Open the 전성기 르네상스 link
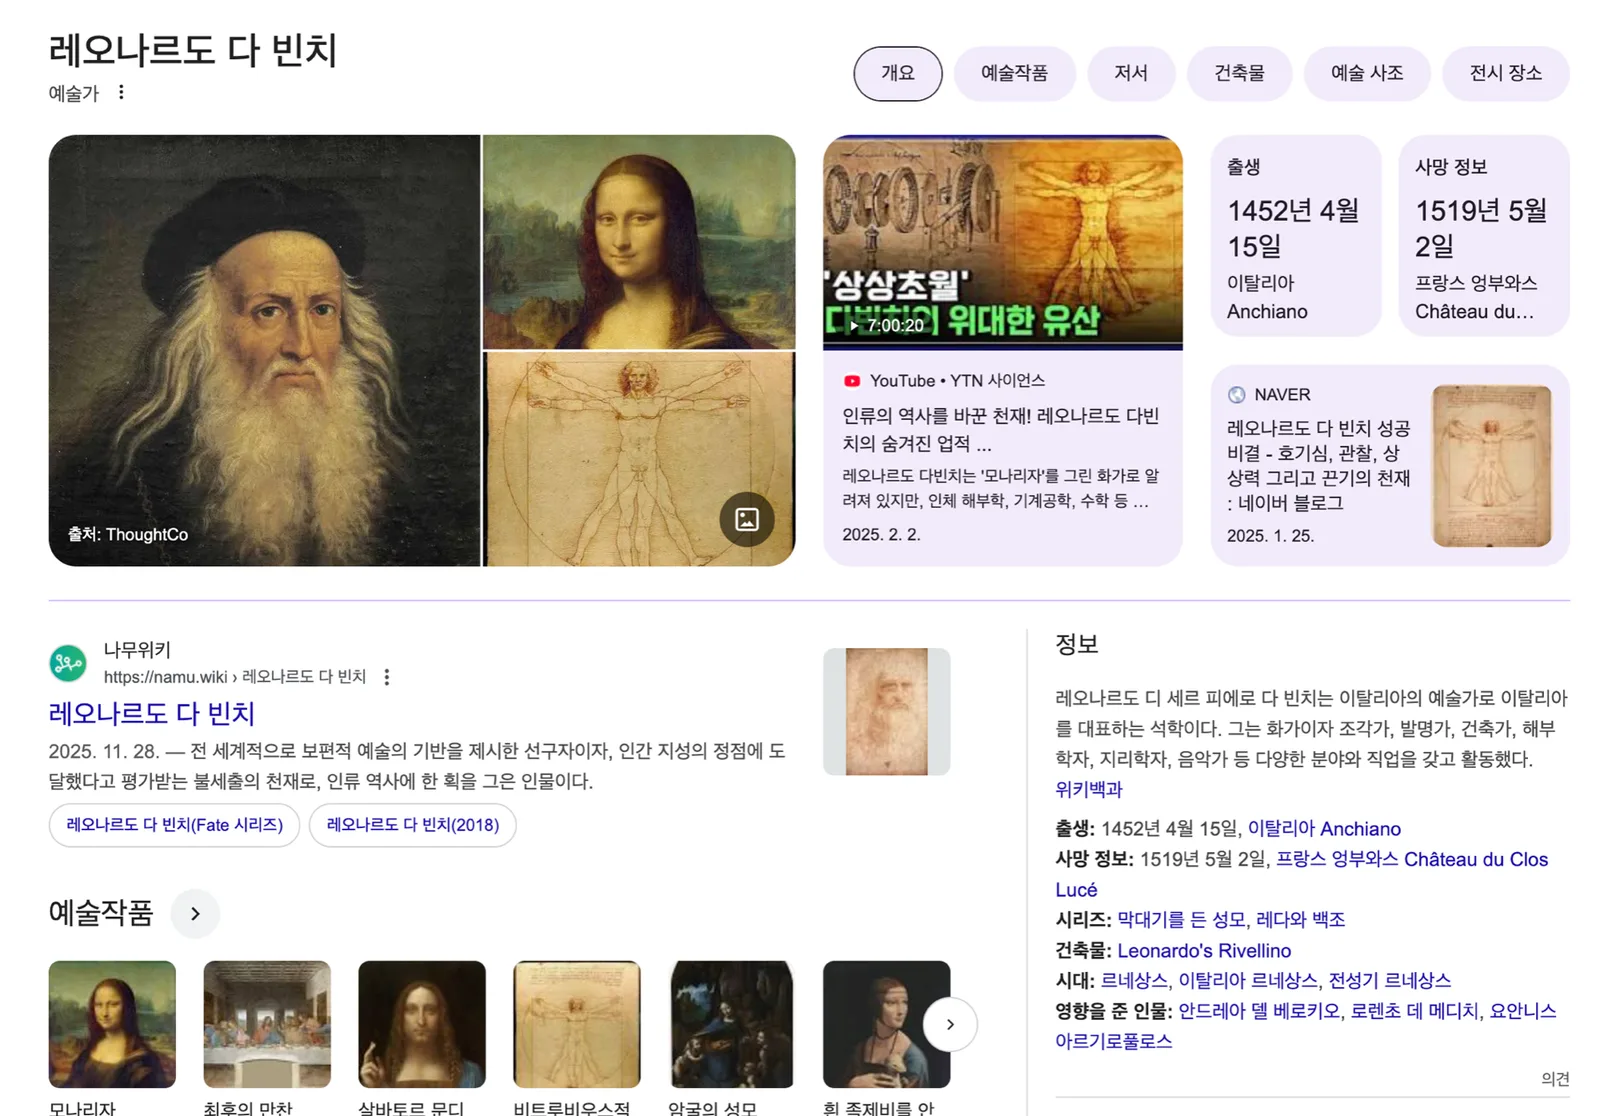Image resolution: width=1600 pixels, height=1116 pixels. [x=1389, y=980]
